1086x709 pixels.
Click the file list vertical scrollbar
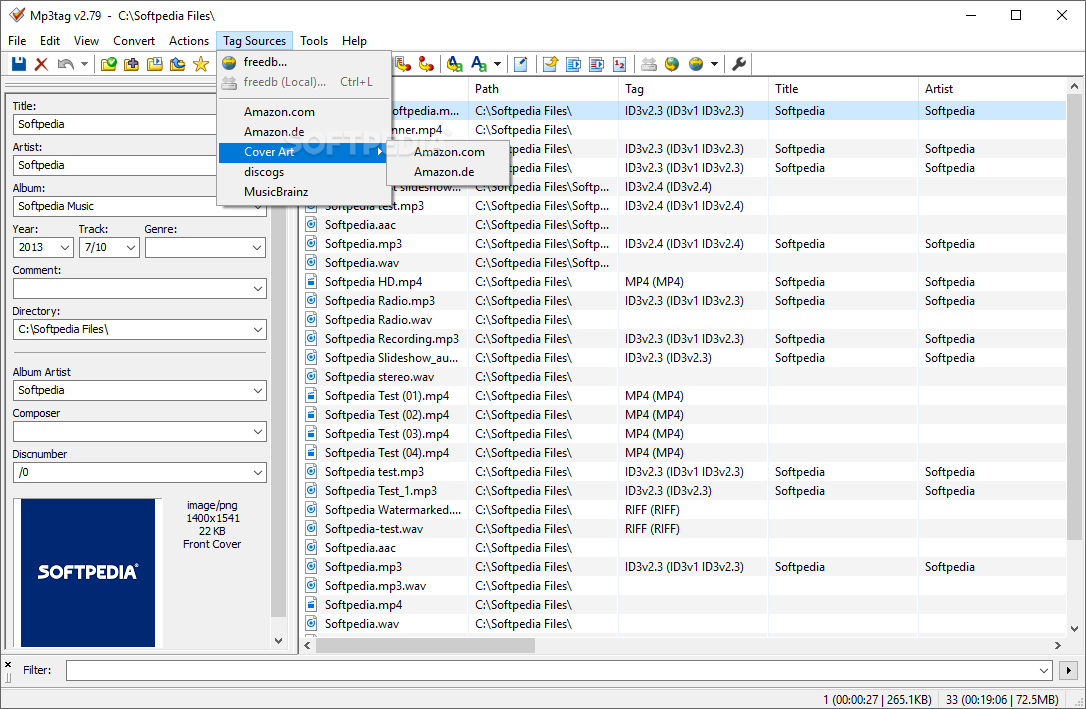pos(1074,316)
